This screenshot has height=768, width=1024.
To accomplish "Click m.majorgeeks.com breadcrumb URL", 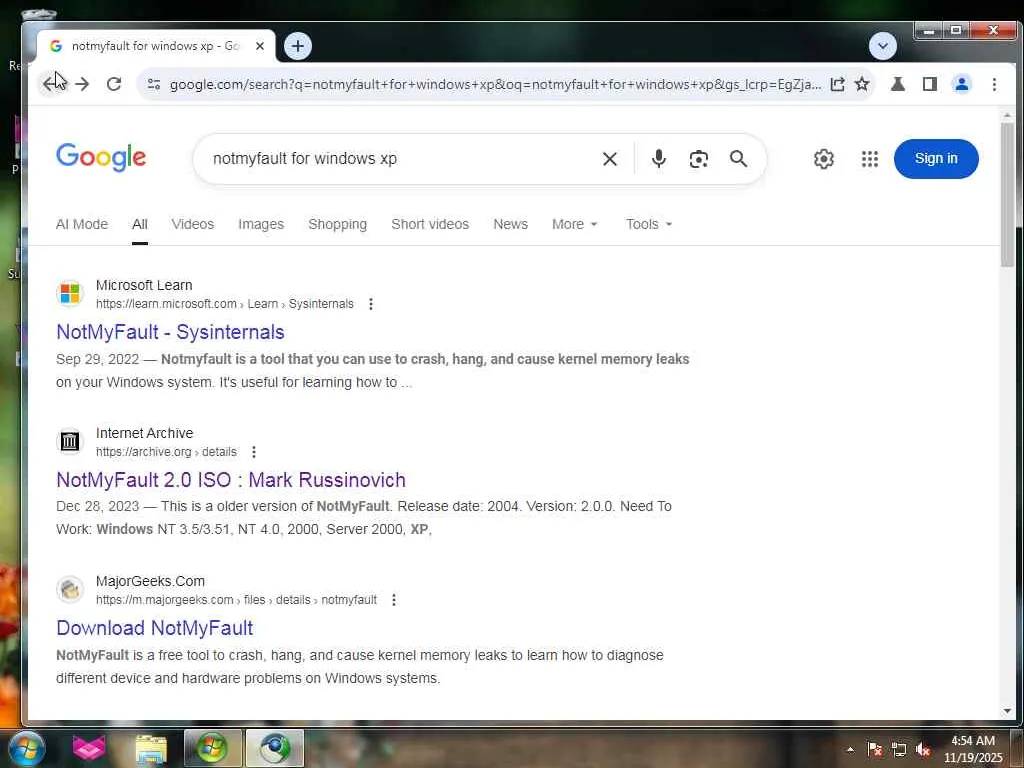I will tap(236, 600).
